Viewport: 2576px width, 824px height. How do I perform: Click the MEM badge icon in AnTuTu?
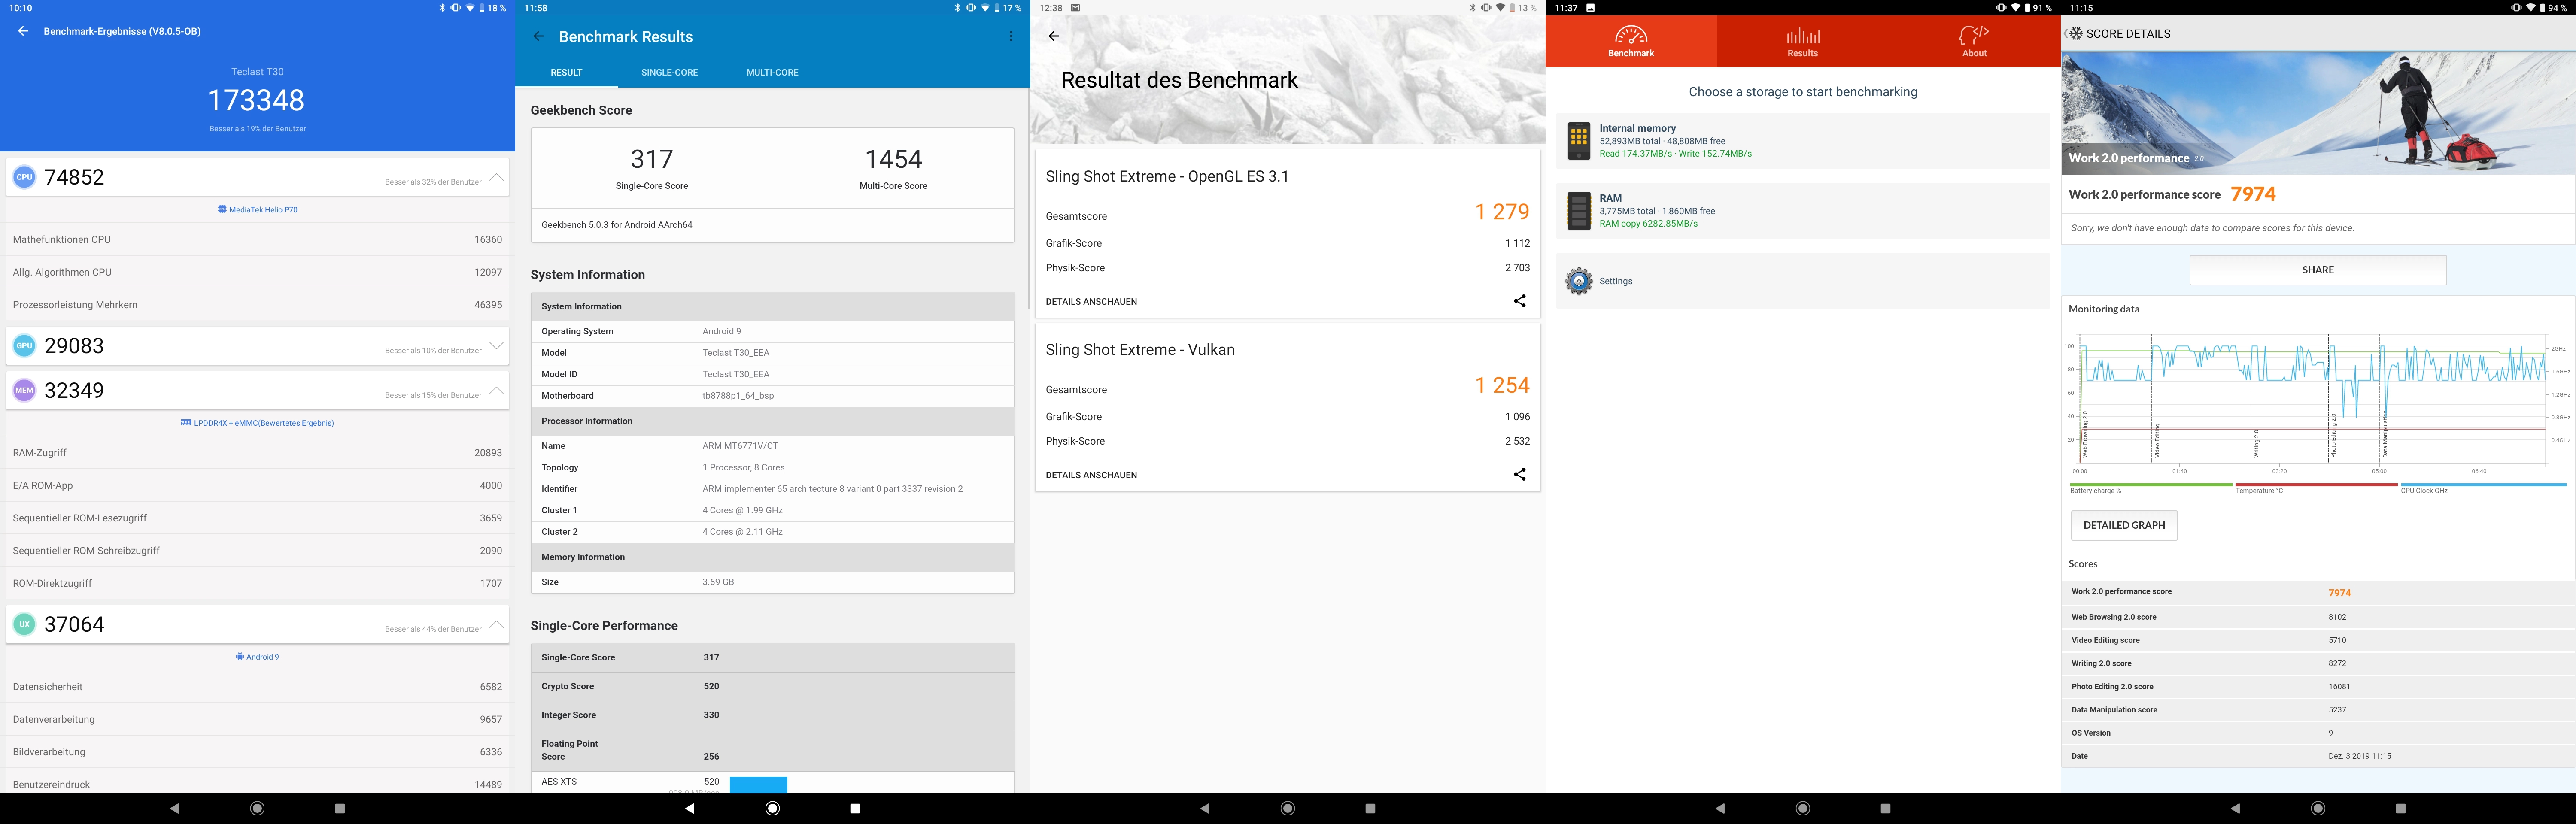(24, 390)
